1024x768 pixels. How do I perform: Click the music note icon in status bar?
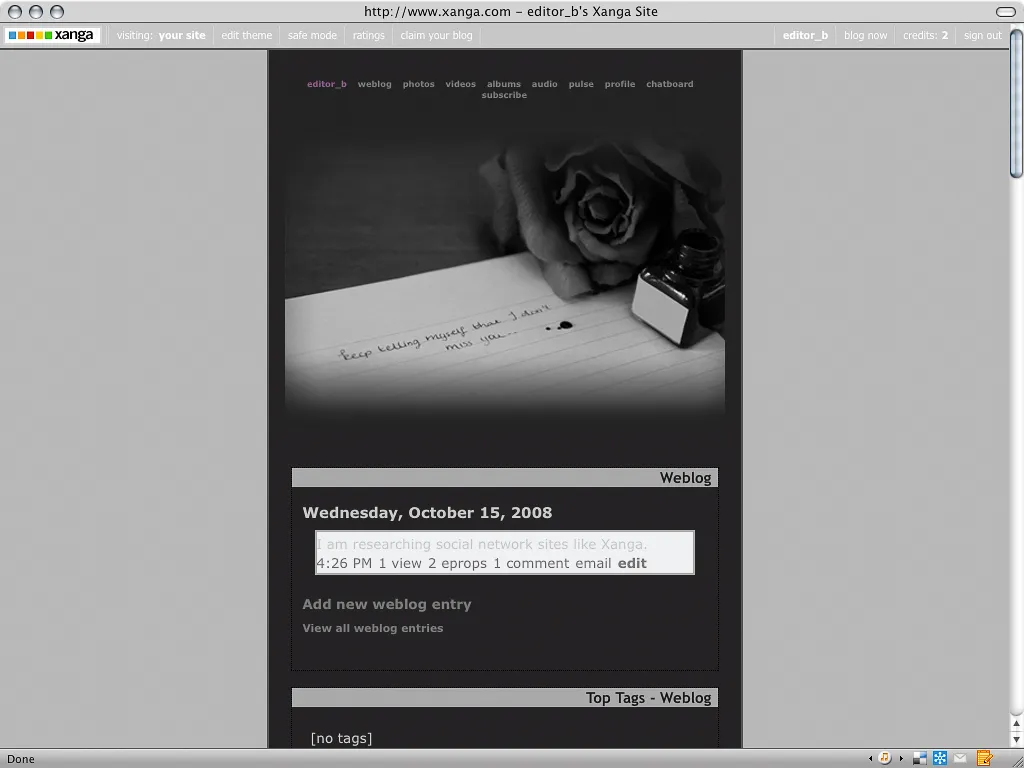click(x=885, y=759)
